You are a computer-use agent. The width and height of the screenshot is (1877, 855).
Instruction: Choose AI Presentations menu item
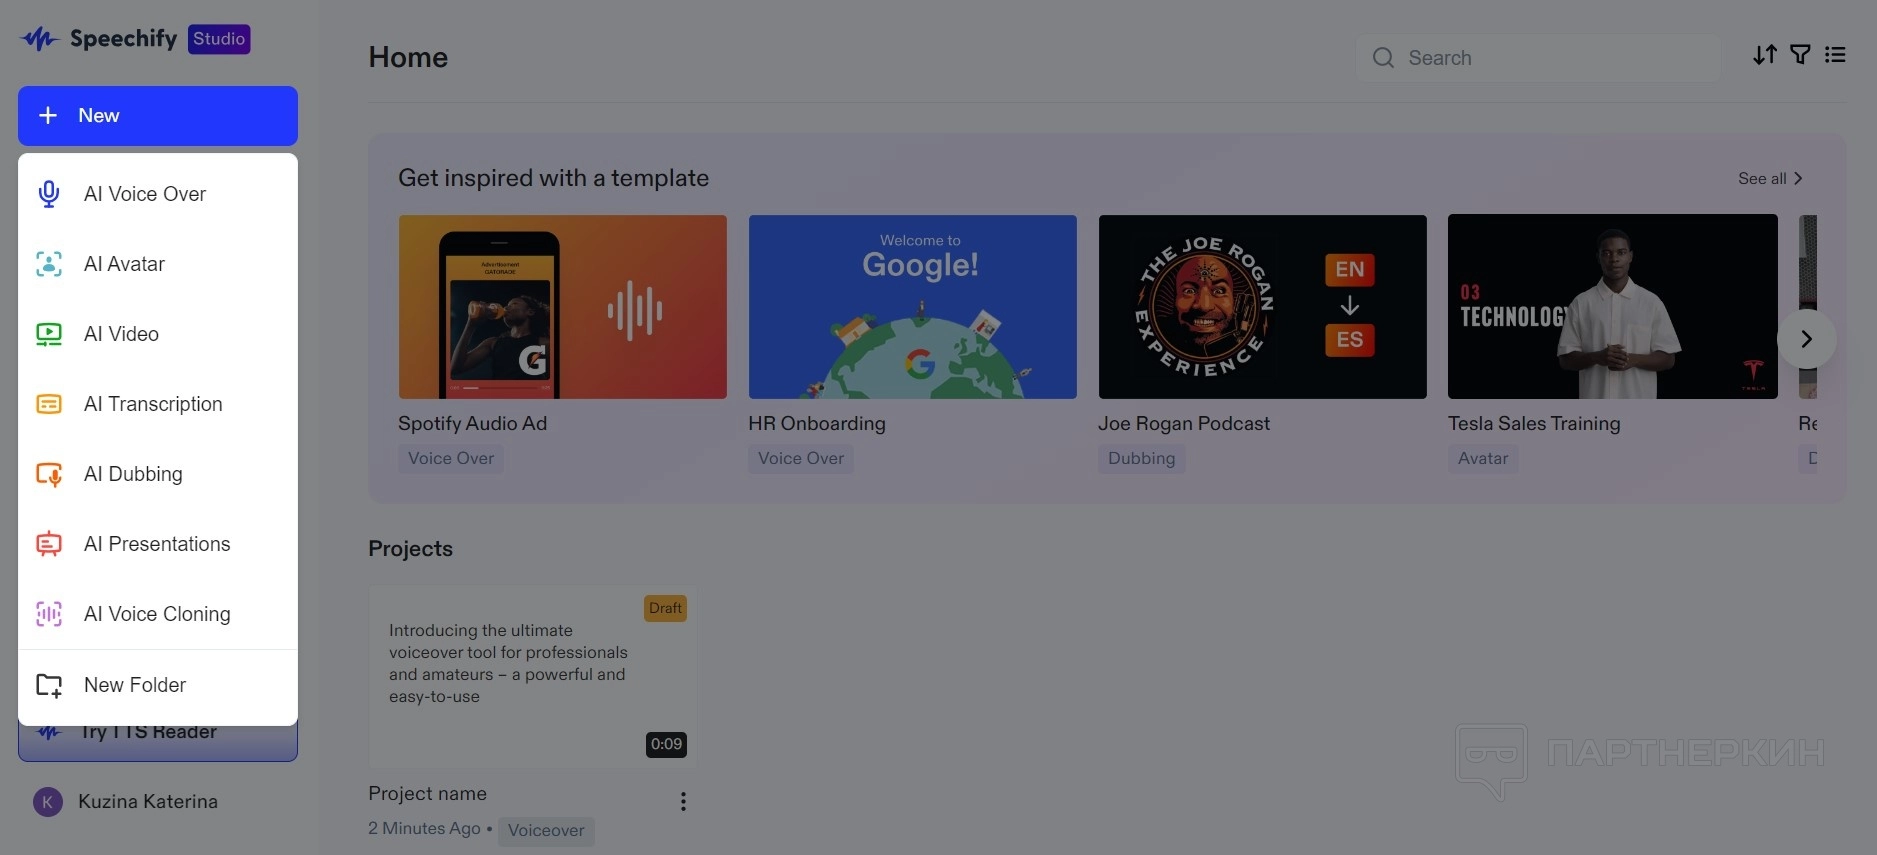(x=158, y=544)
